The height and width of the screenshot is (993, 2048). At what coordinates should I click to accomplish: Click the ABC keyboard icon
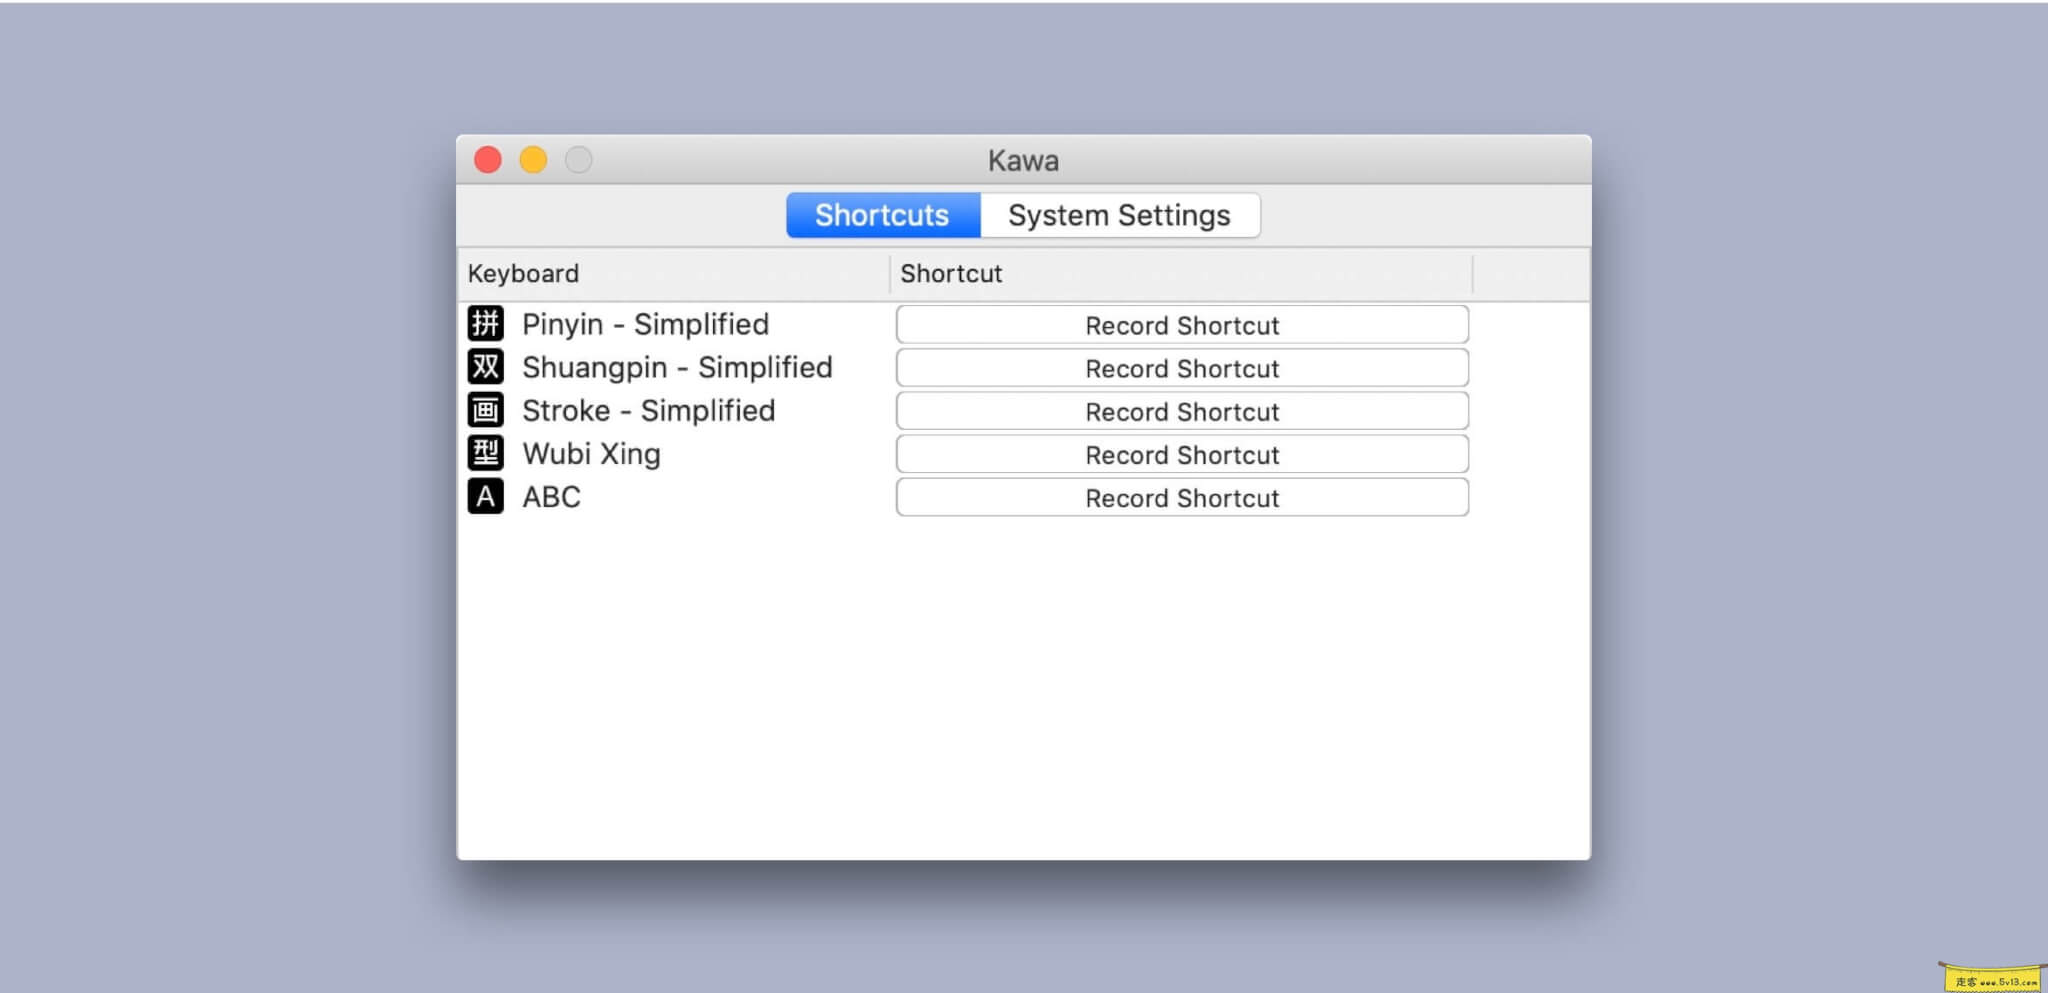[x=485, y=497]
